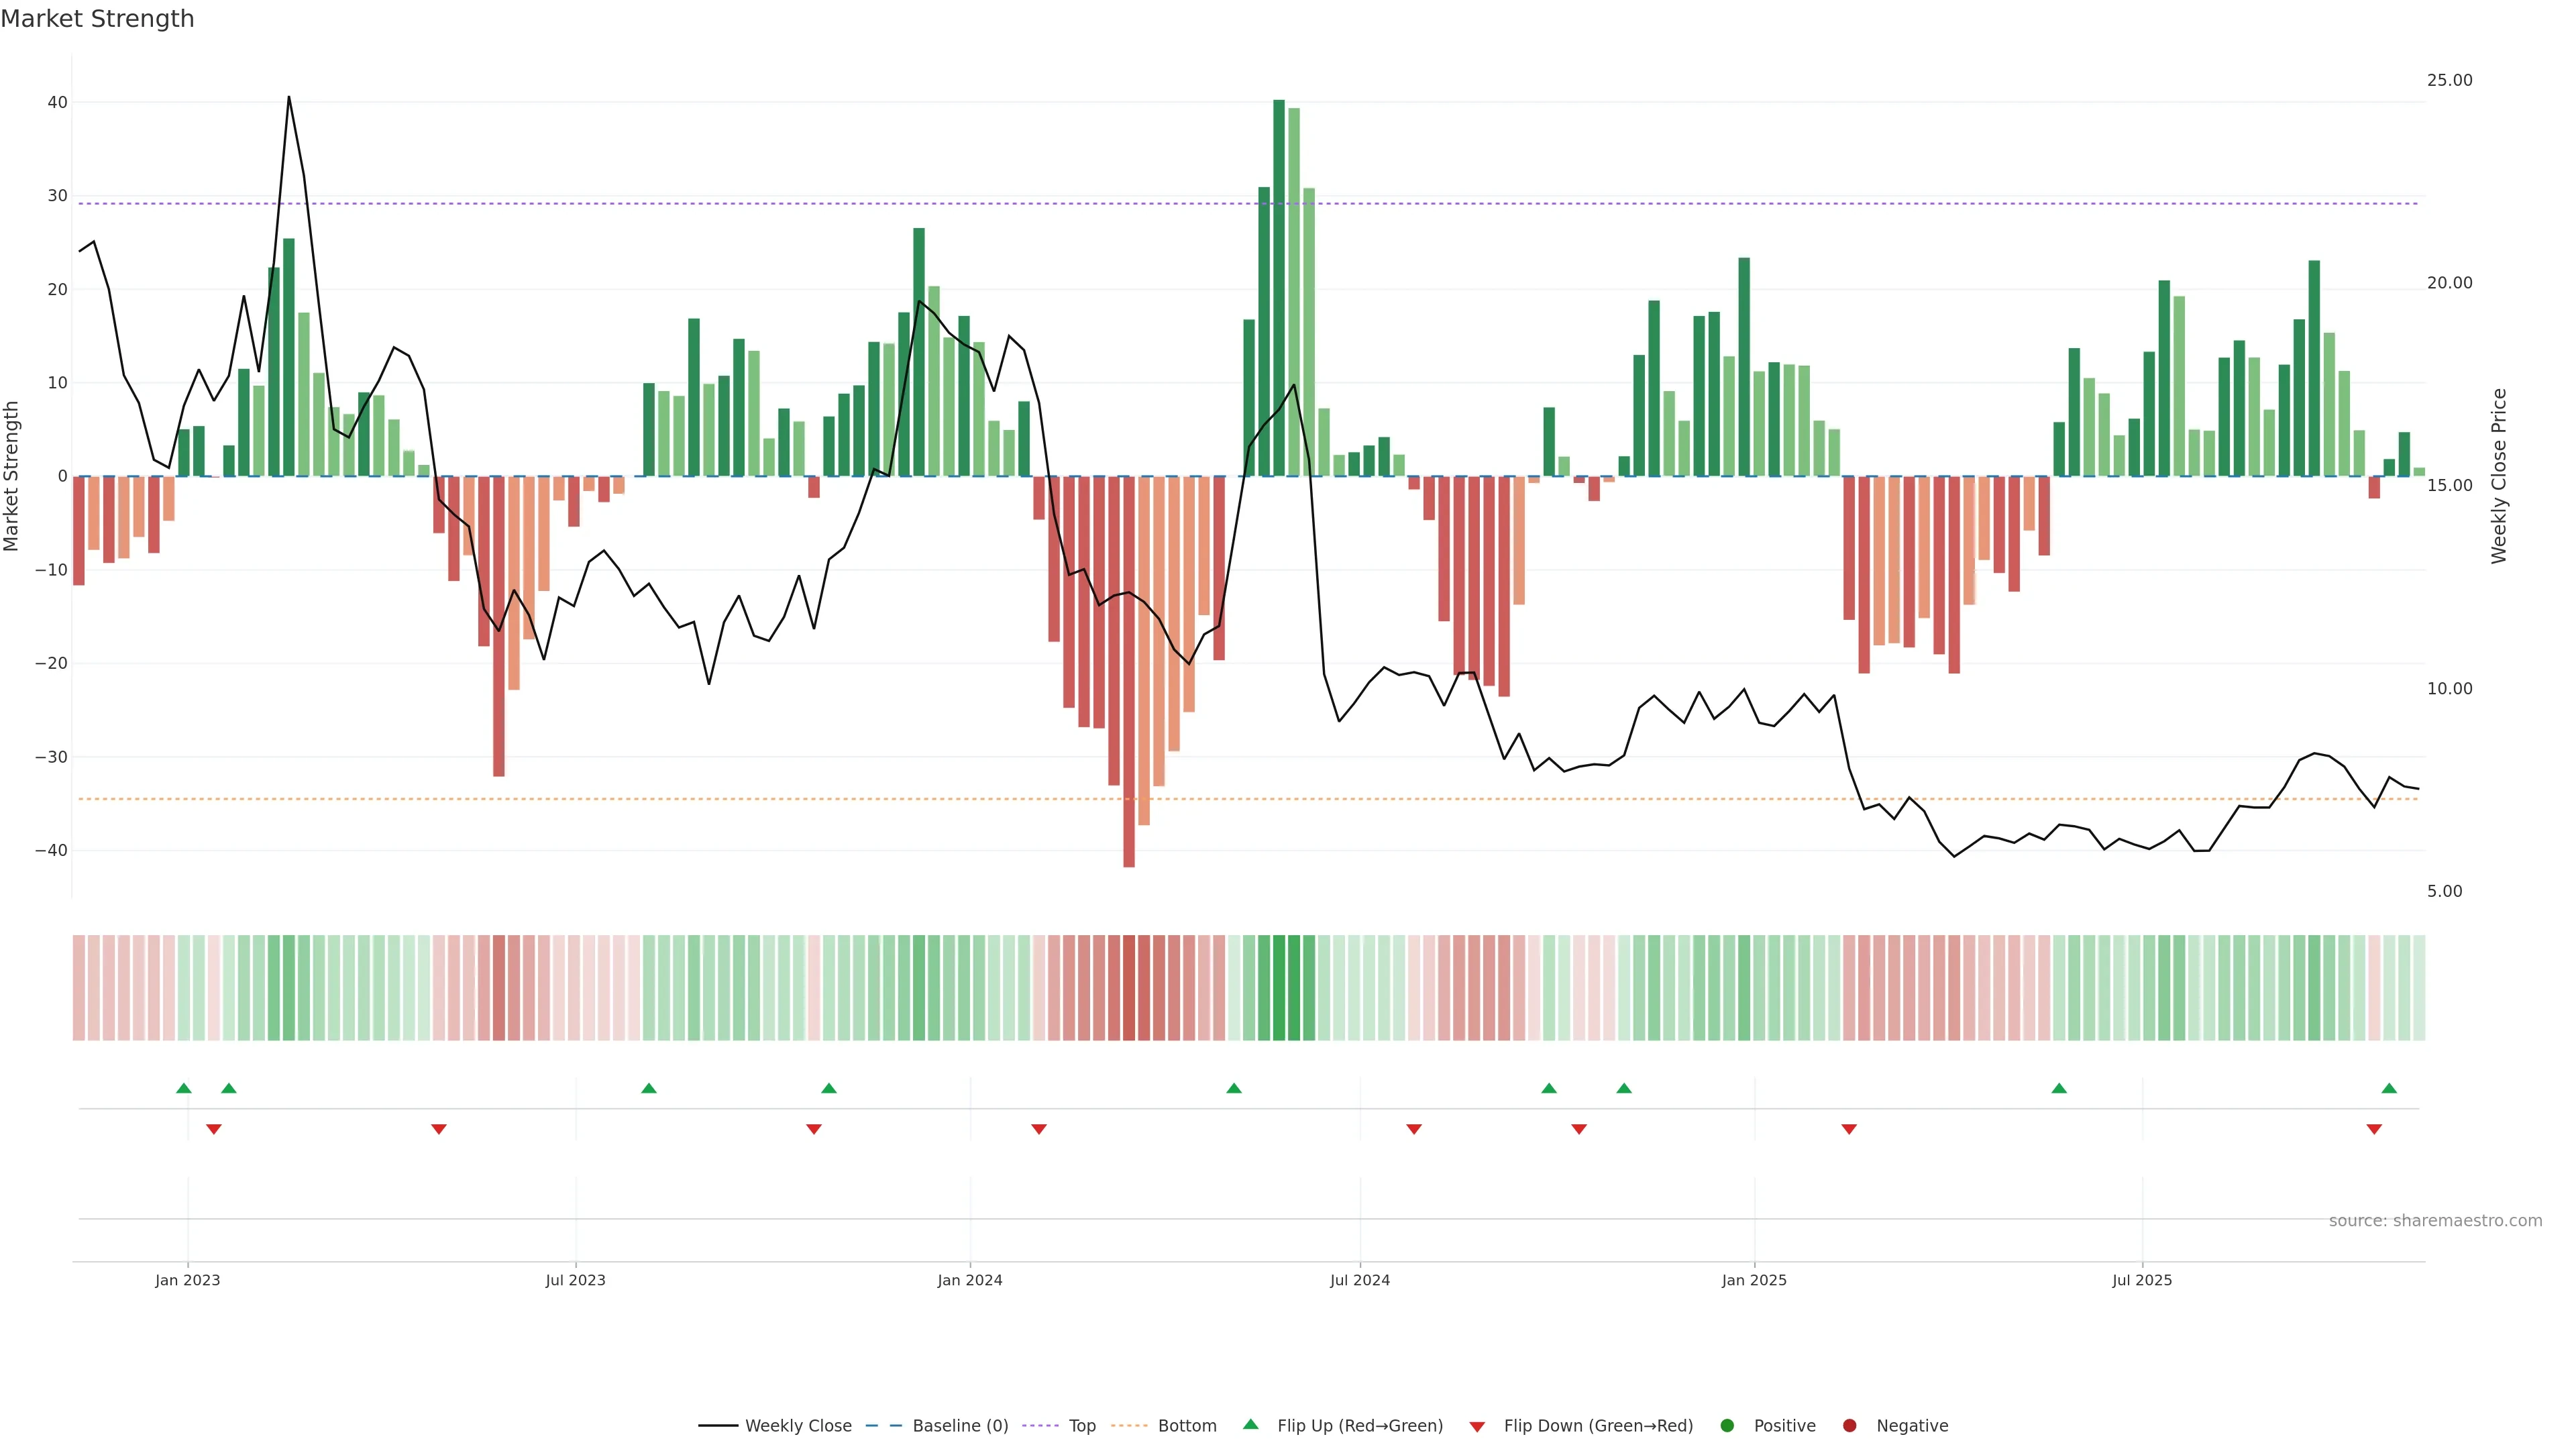Click the tallest dark green bar

[x=1279, y=288]
